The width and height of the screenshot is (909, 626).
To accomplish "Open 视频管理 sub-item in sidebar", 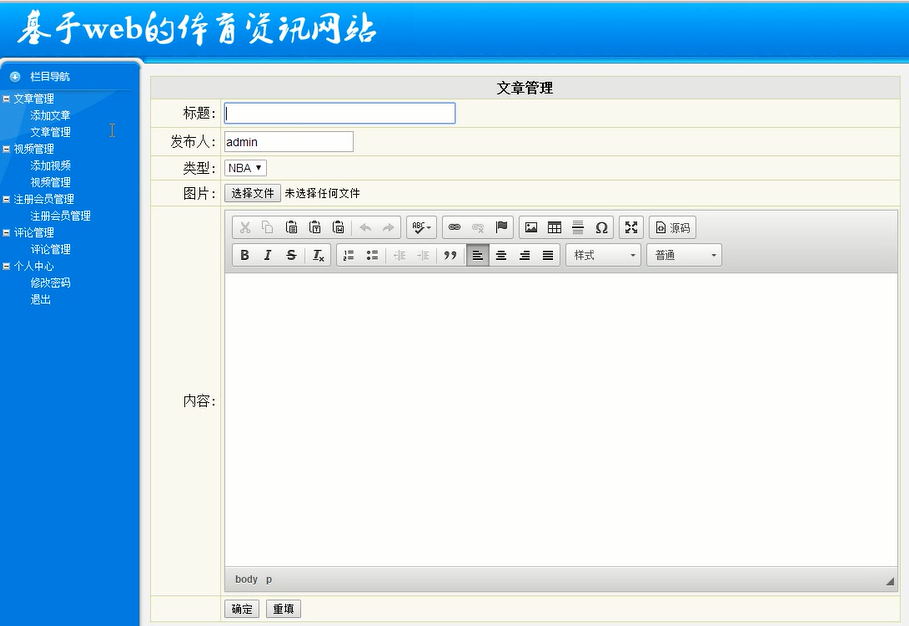I will (x=50, y=183).
